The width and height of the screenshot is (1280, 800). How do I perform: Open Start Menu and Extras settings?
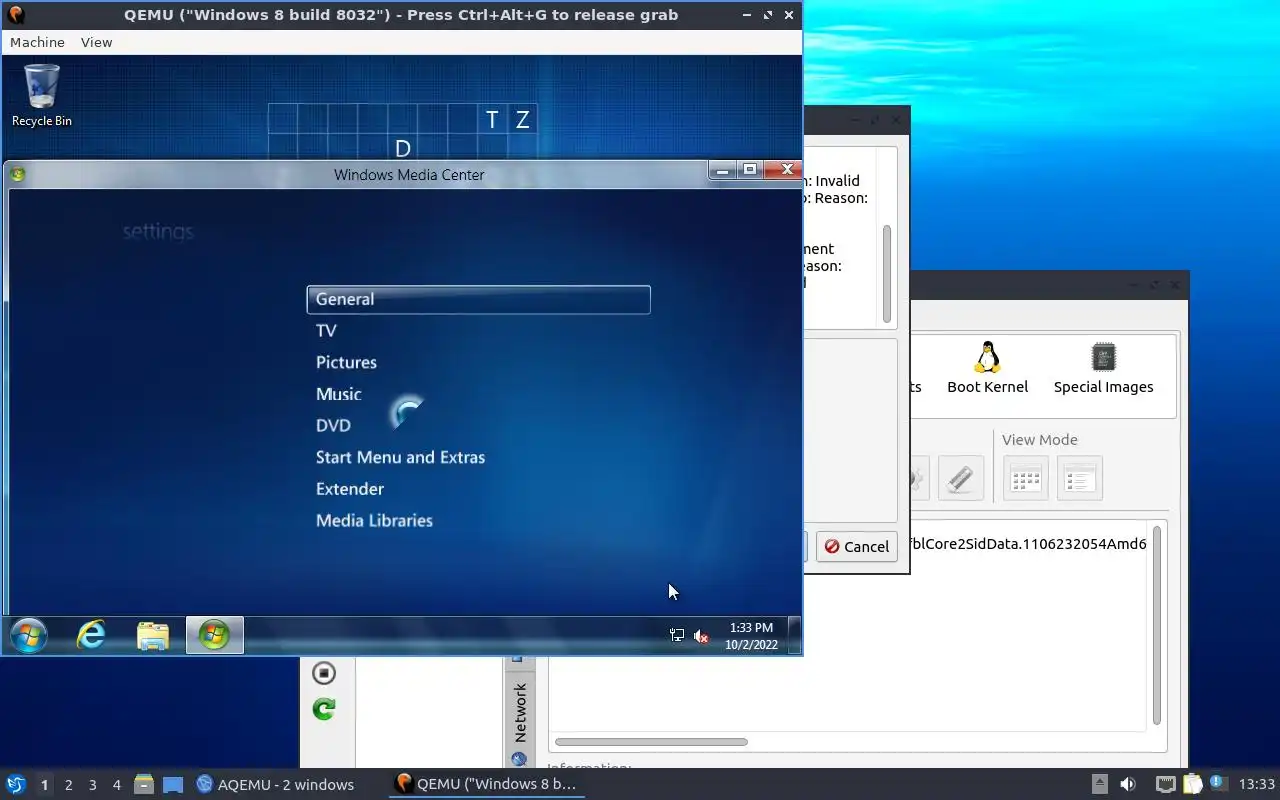[400, 457]
